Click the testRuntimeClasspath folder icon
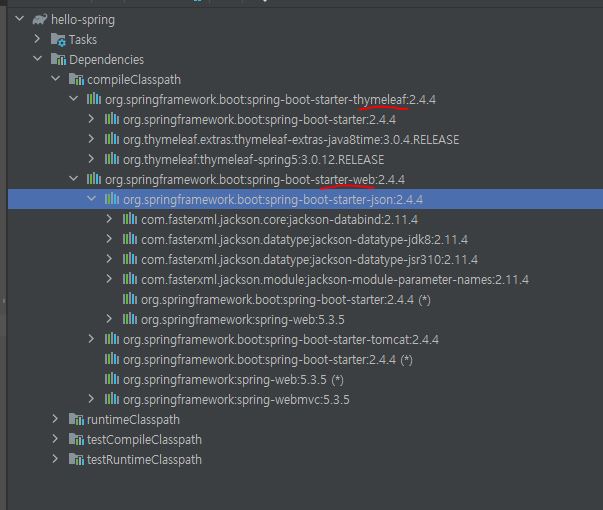 coord(77,459)
